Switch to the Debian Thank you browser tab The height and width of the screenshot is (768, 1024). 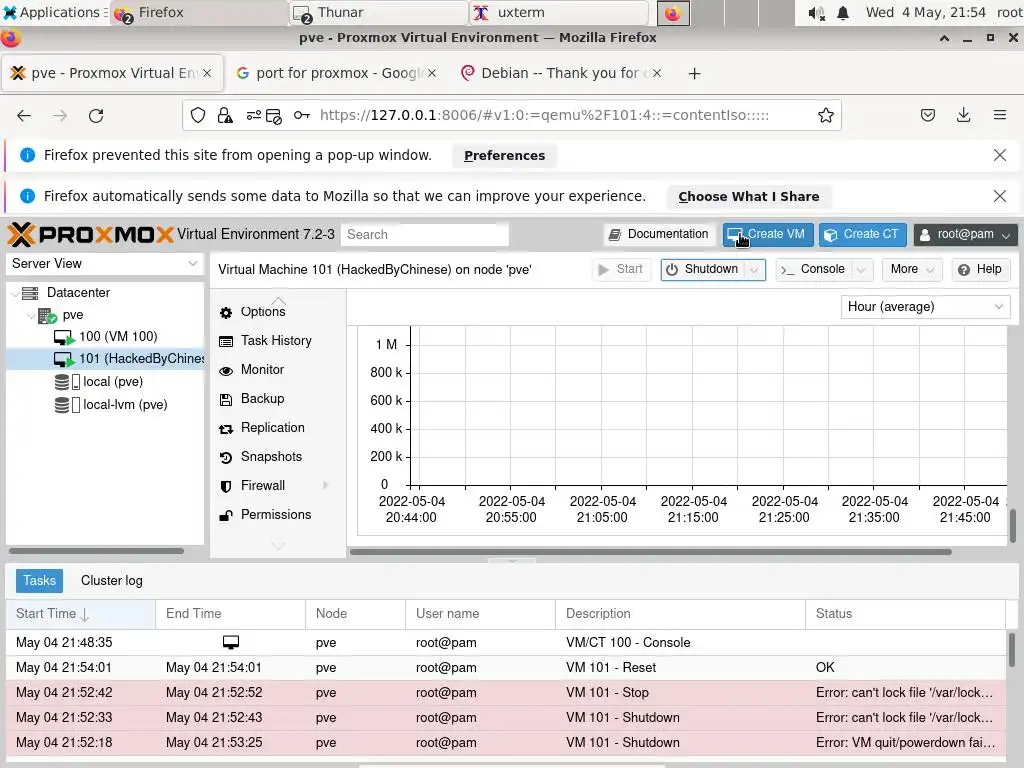coord(562,73)
